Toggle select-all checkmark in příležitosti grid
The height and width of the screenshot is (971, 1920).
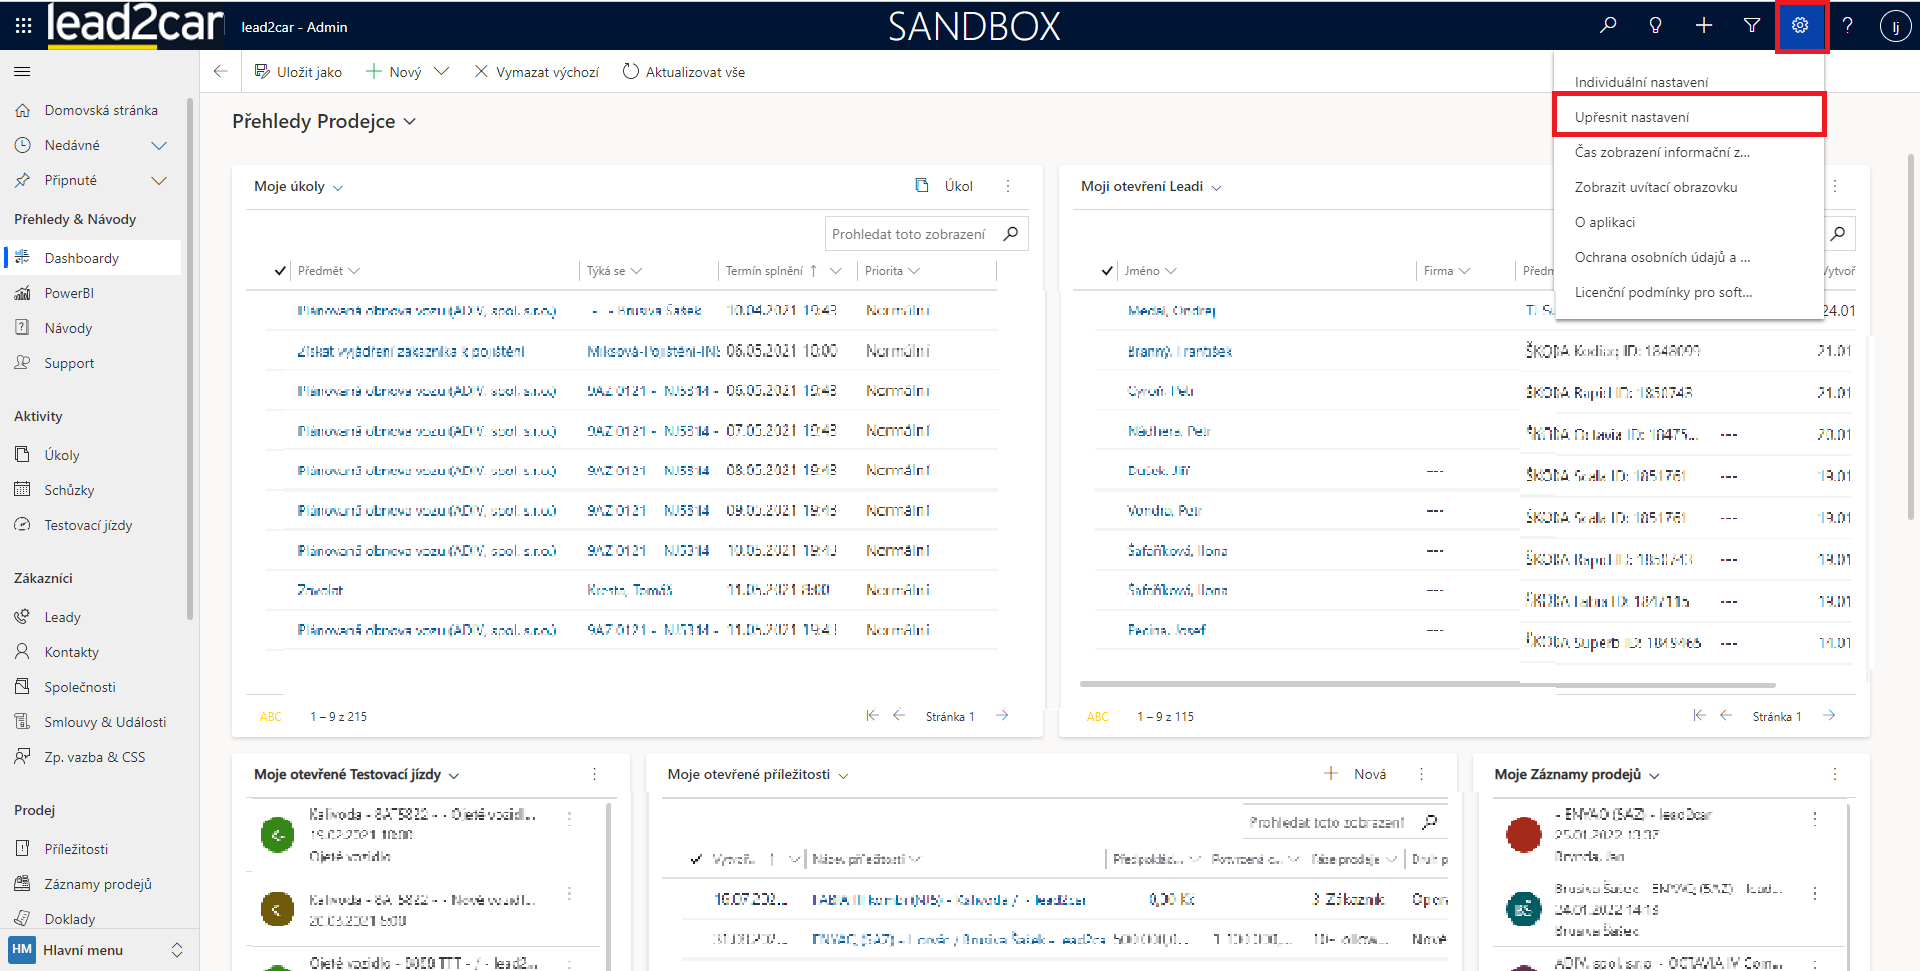coord(696,859)
